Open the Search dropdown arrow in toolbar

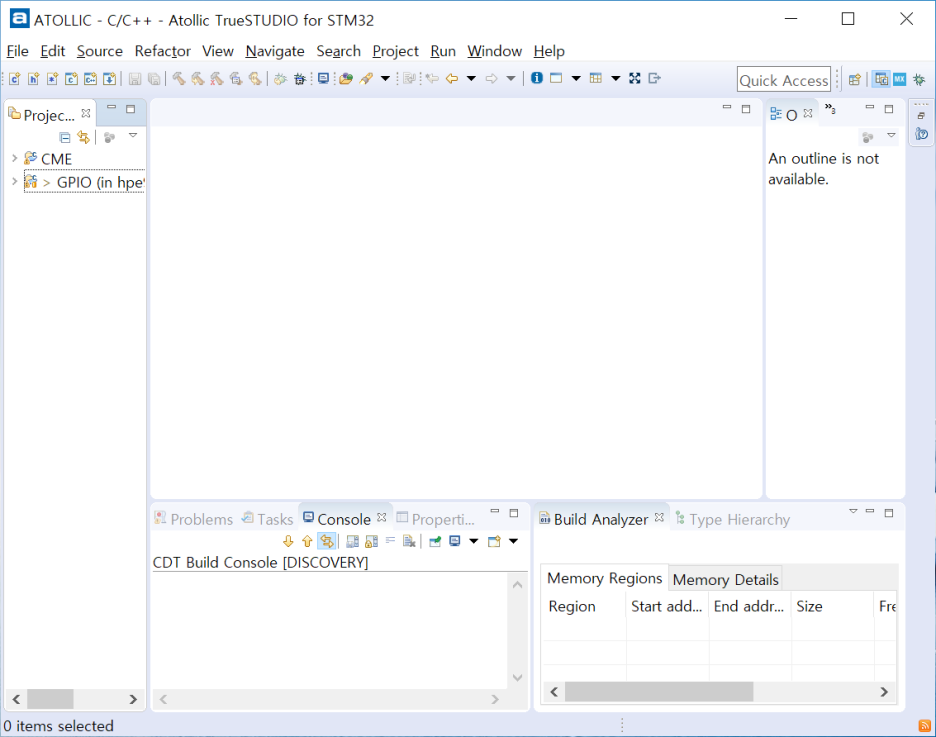tap(385, 78)
